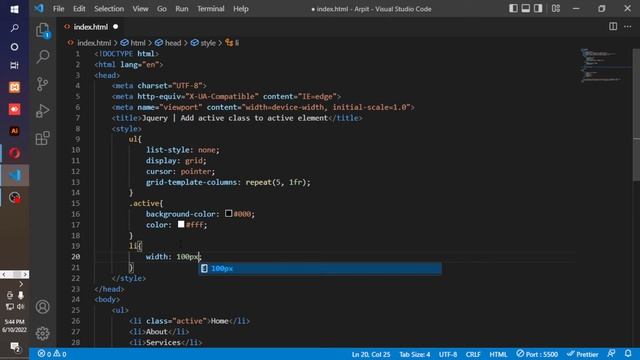The height and width of the screenshot is (360, 640).
Task: Split the editor to the right
Action: 613,27
